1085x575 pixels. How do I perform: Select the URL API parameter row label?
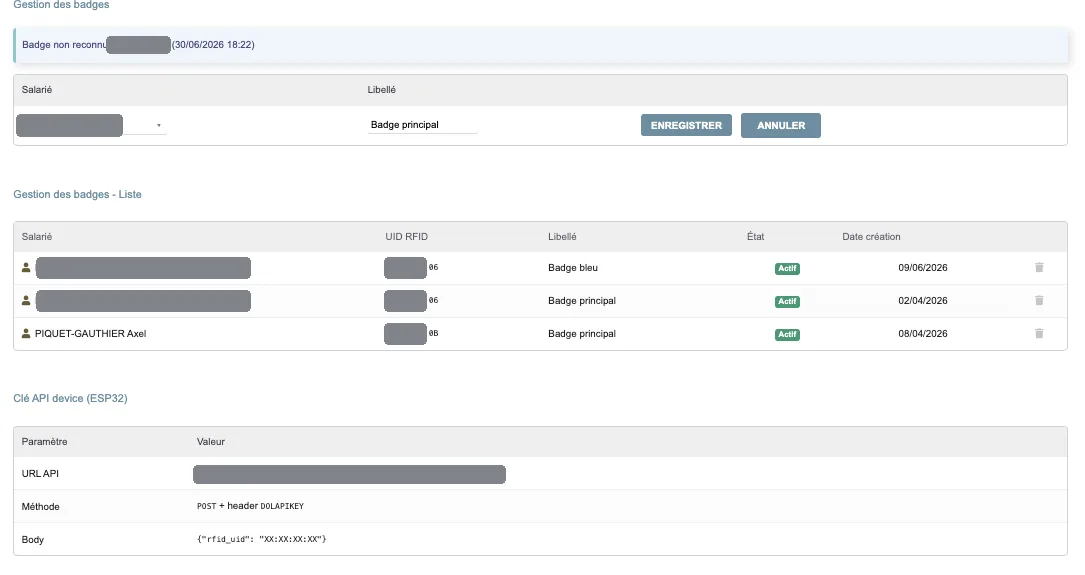pos(40,474)
